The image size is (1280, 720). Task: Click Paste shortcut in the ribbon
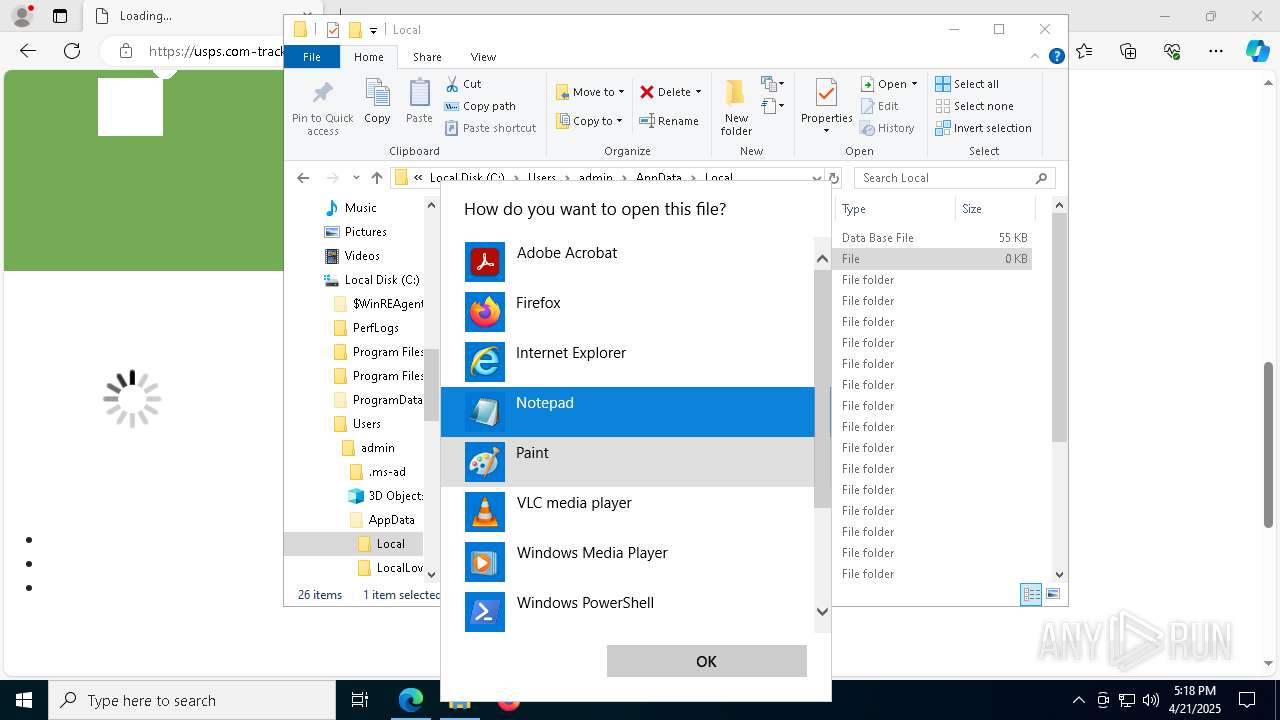click(x=490, y=128)
